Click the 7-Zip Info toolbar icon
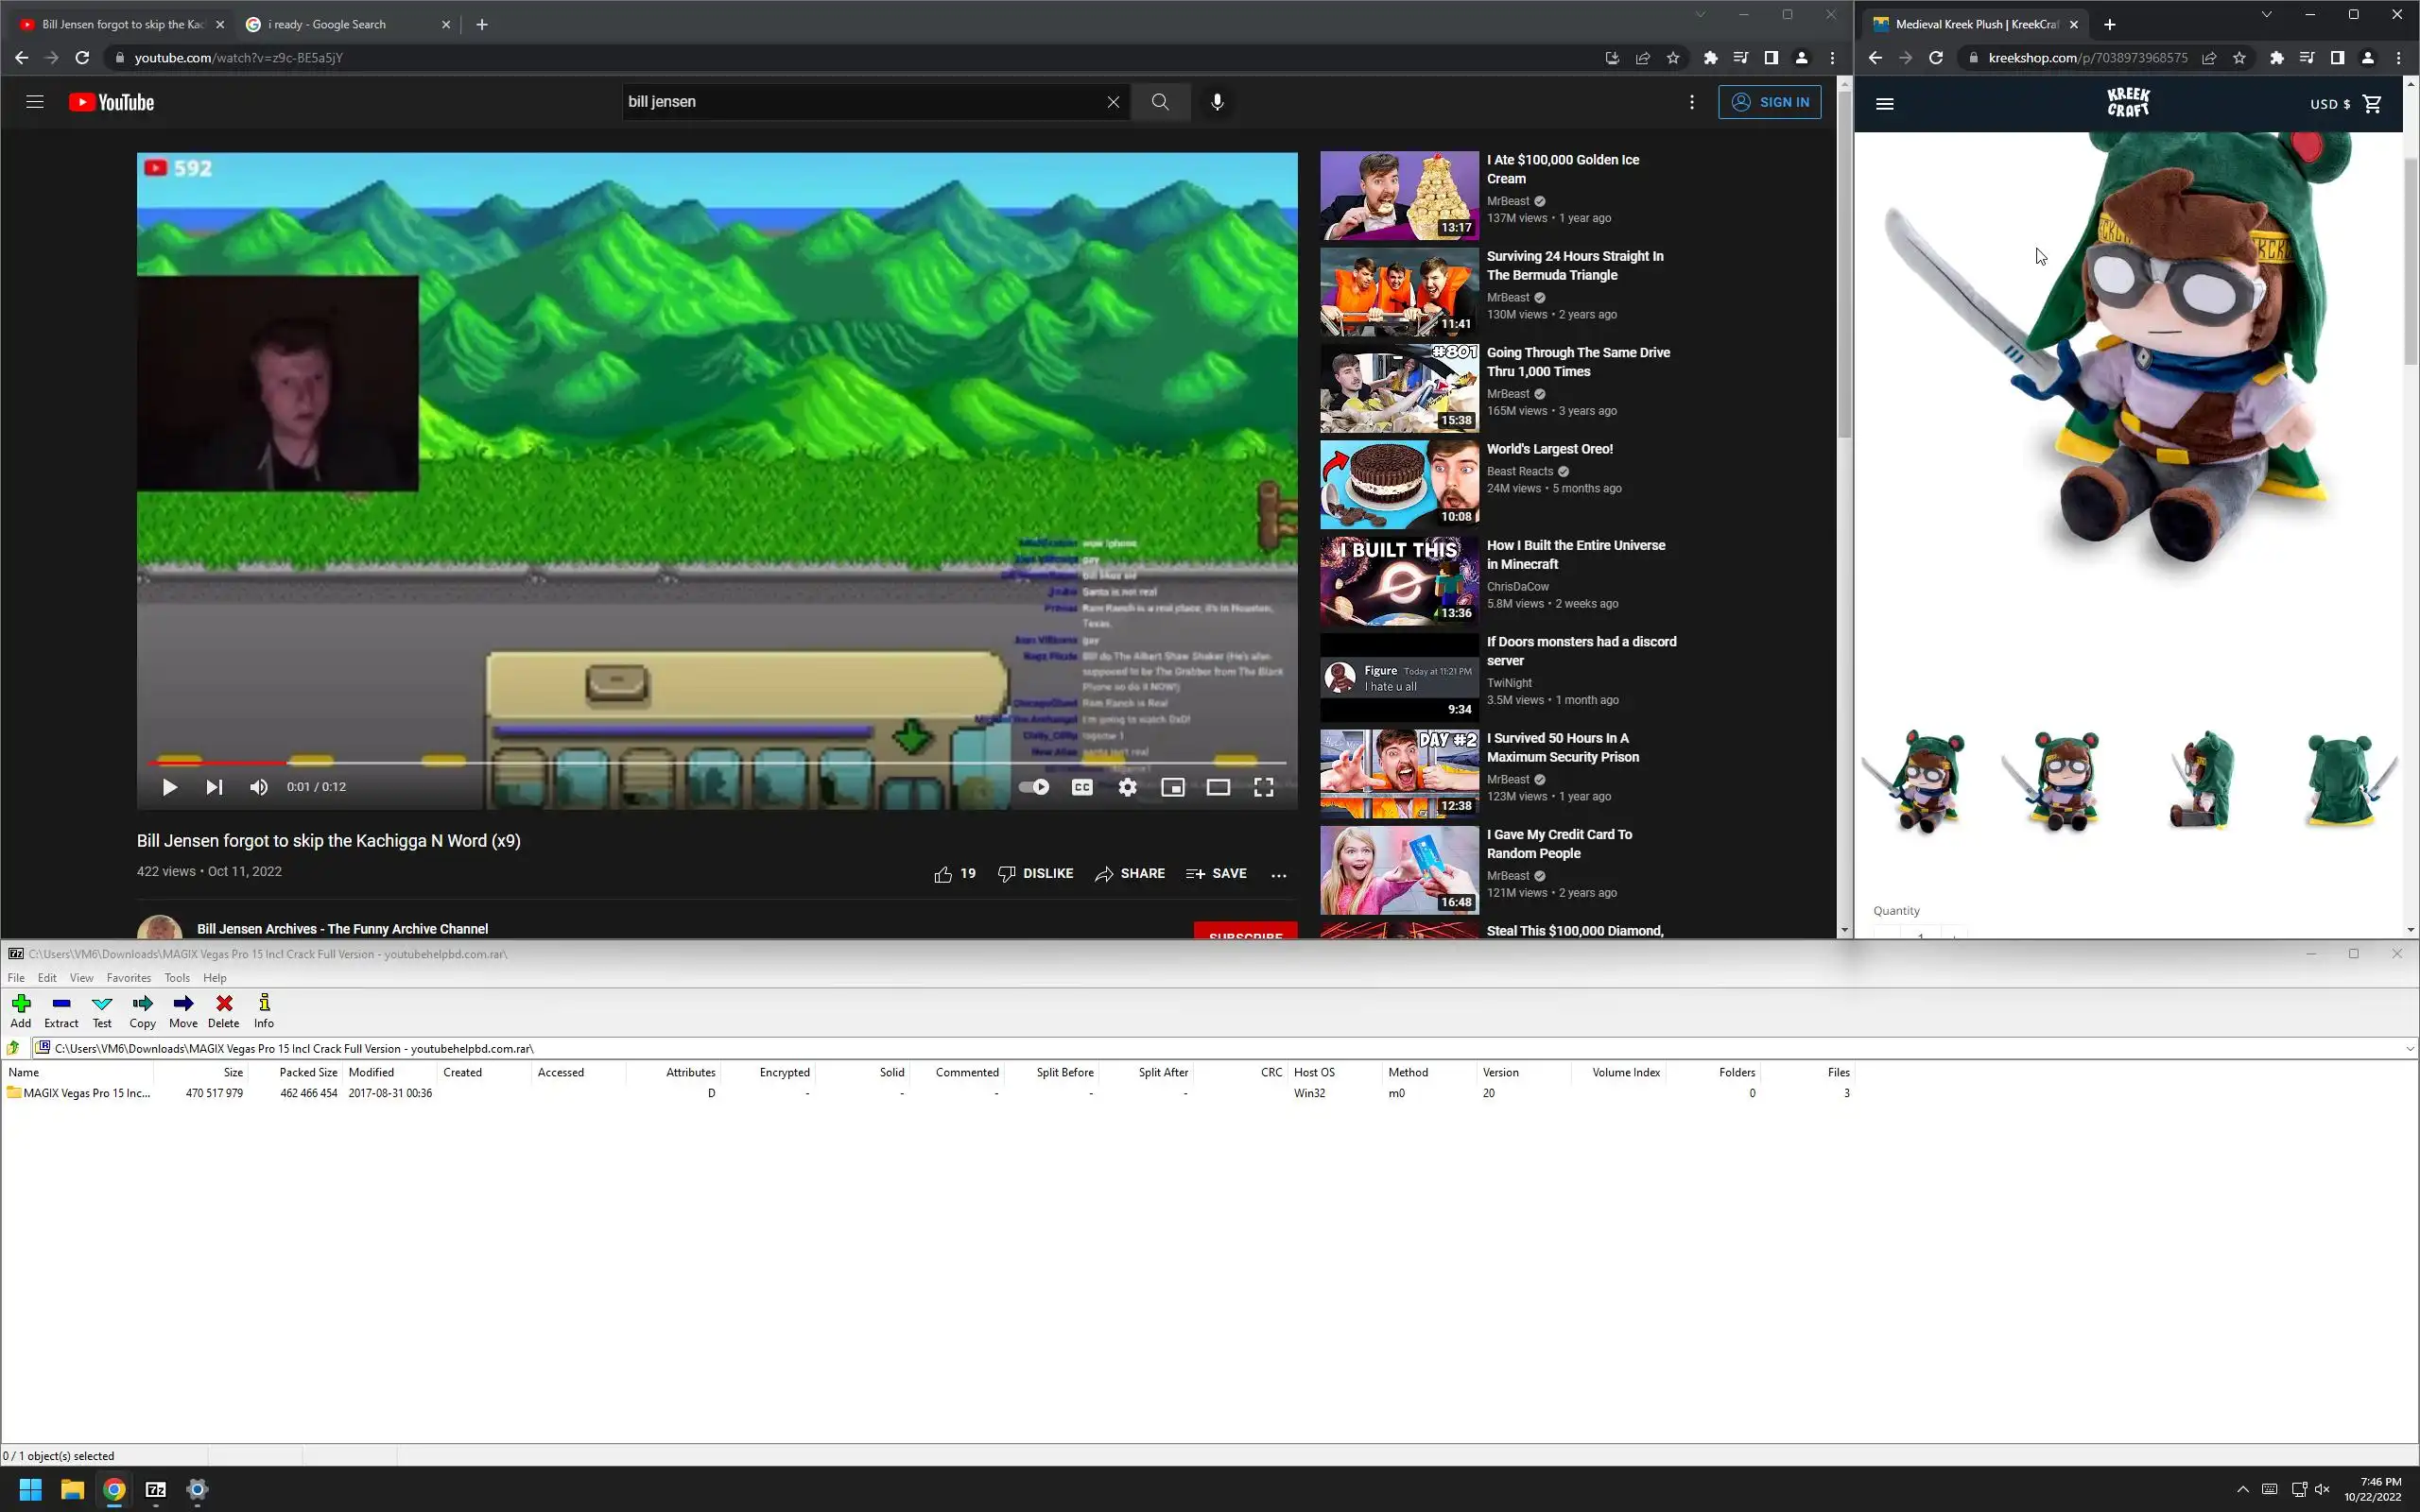The image size is (2420, 1512). [x=264, y=1009]
